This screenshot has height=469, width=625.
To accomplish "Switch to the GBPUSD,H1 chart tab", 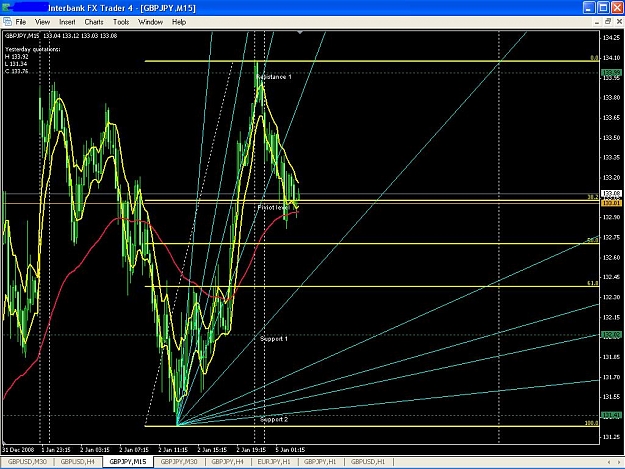I will (x=368, y=462).
